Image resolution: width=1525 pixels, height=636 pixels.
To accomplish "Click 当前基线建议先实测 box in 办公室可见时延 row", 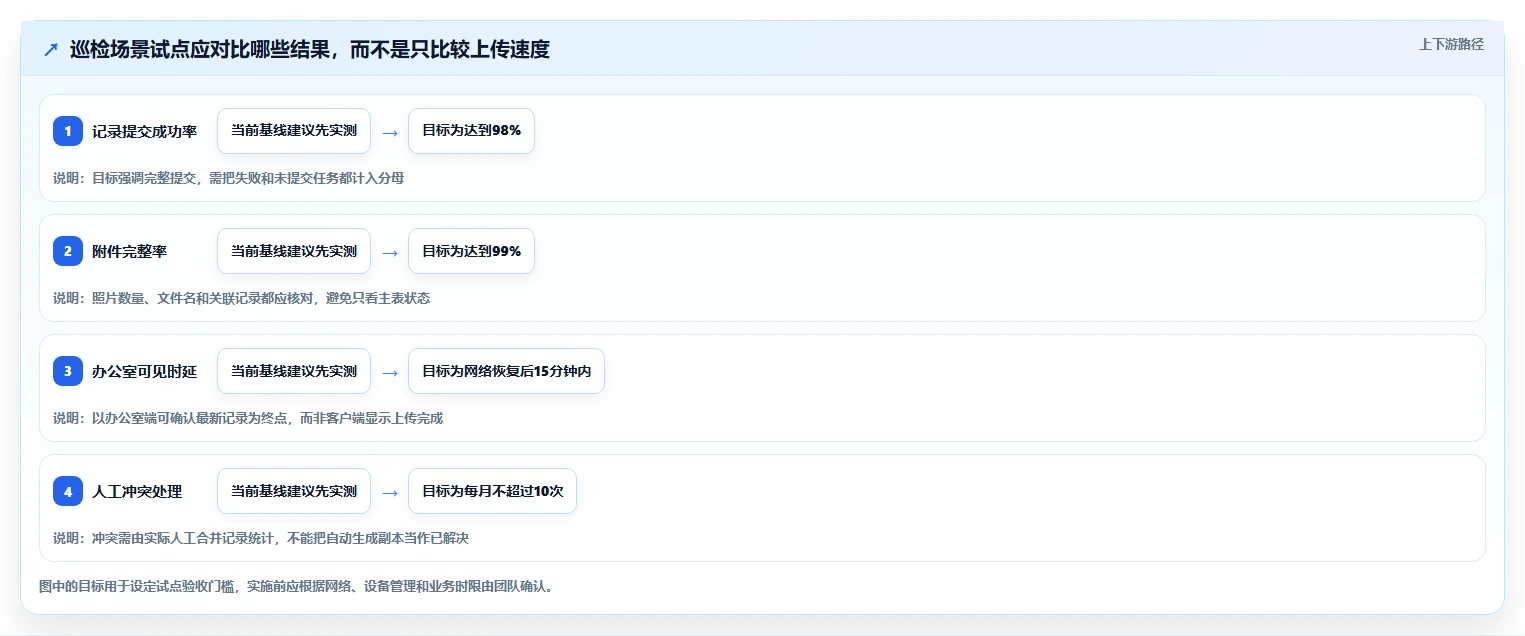I will 294,371.
